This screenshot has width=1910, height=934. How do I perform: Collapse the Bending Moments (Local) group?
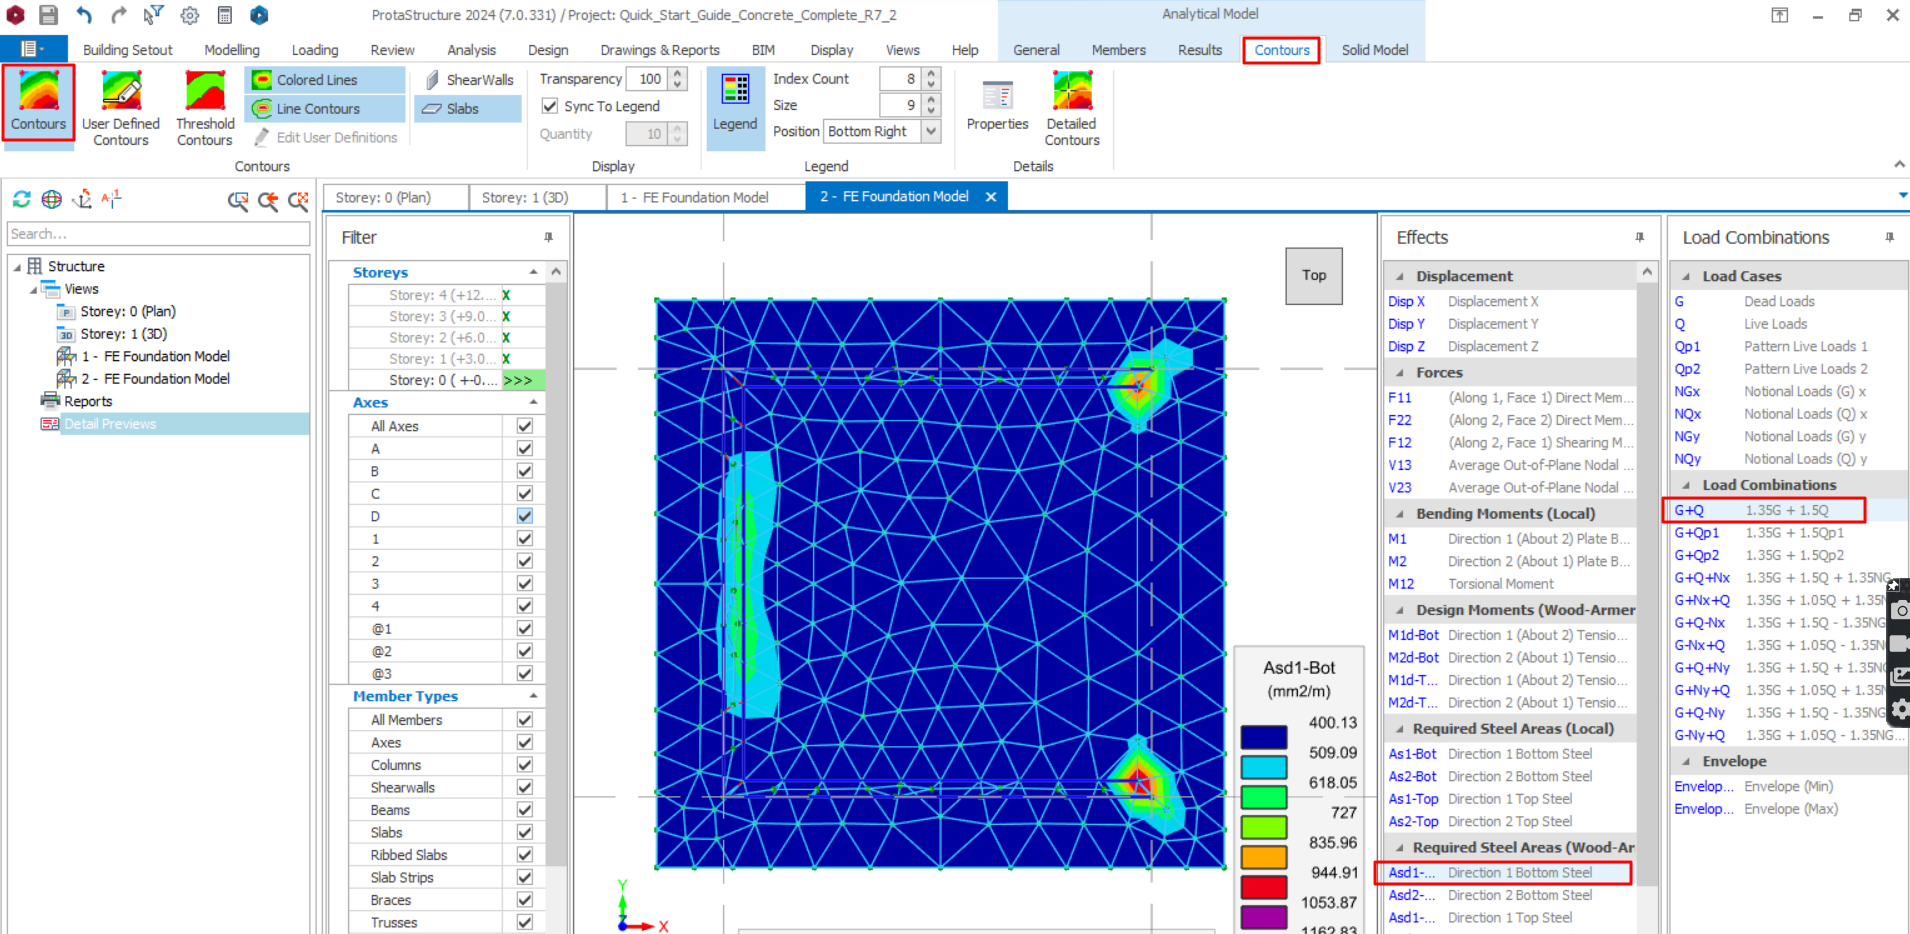coord(1400,514)
